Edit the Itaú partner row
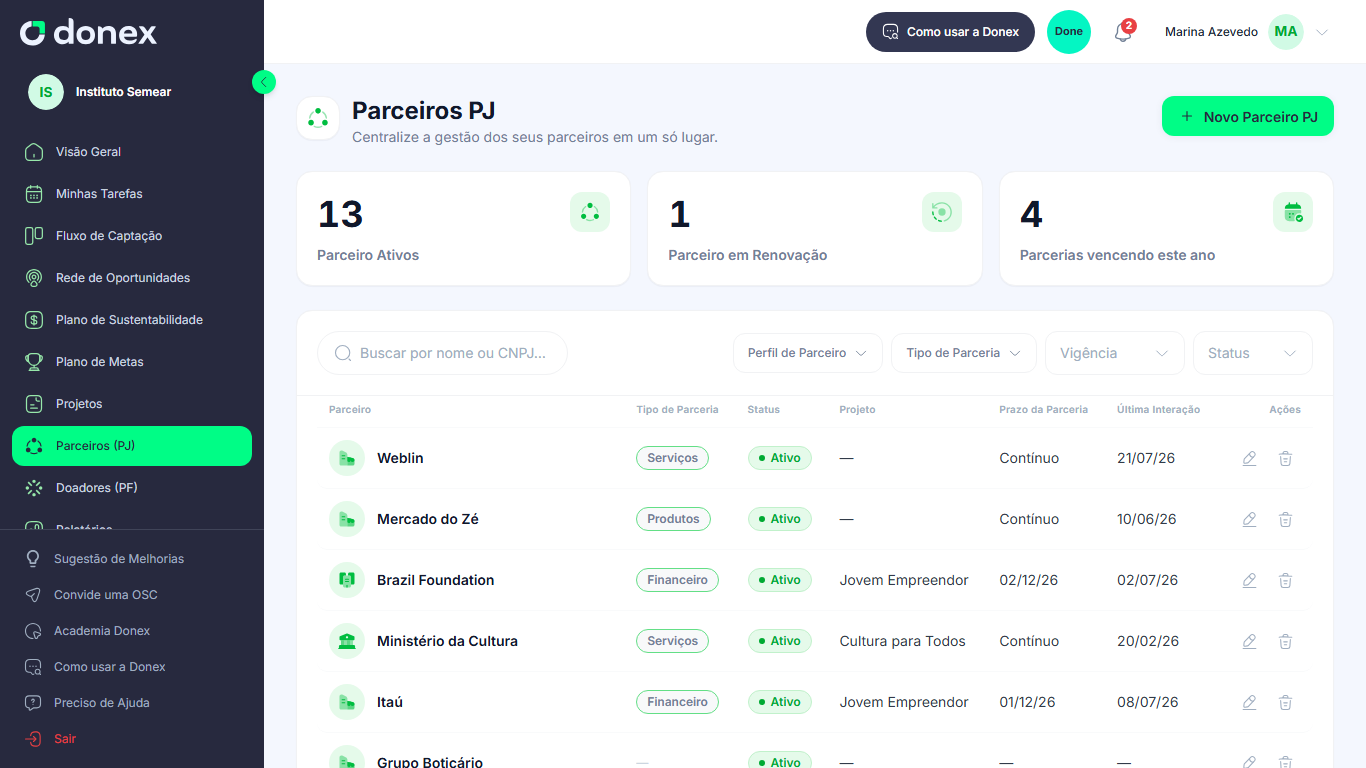This screenshot has width=1366, height=768. click(1249, 702)
